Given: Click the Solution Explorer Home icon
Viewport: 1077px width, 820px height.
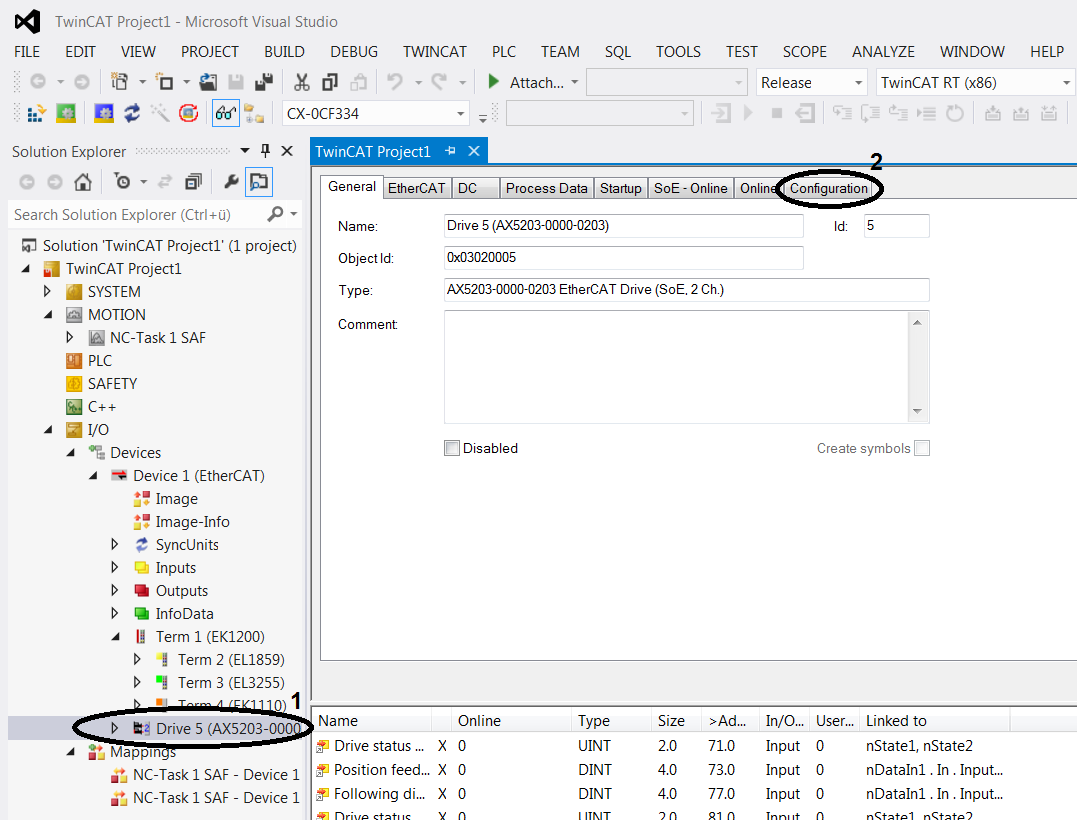Looking at the screenshot, I should (x=83, y=182).
